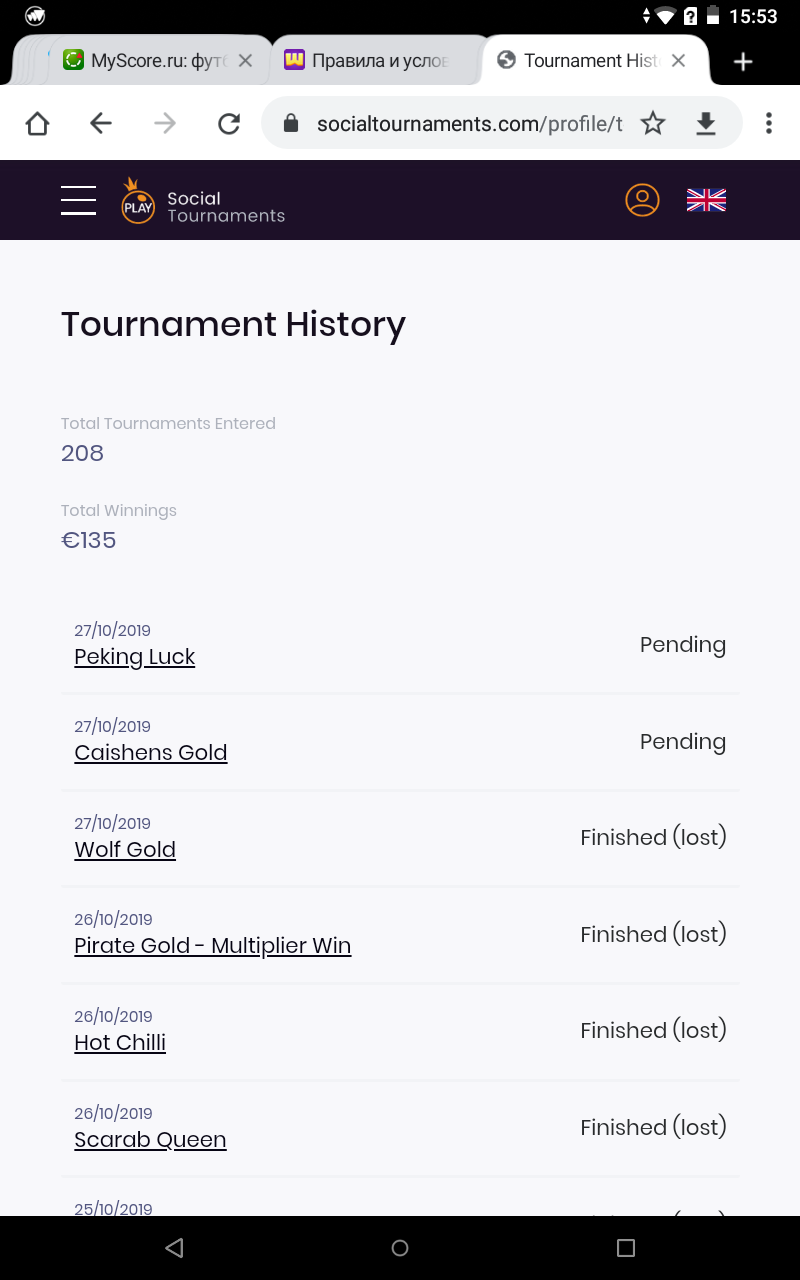The image size is (800, 1280).
Task: Tap the browser home icon
Action: point(37,123)
